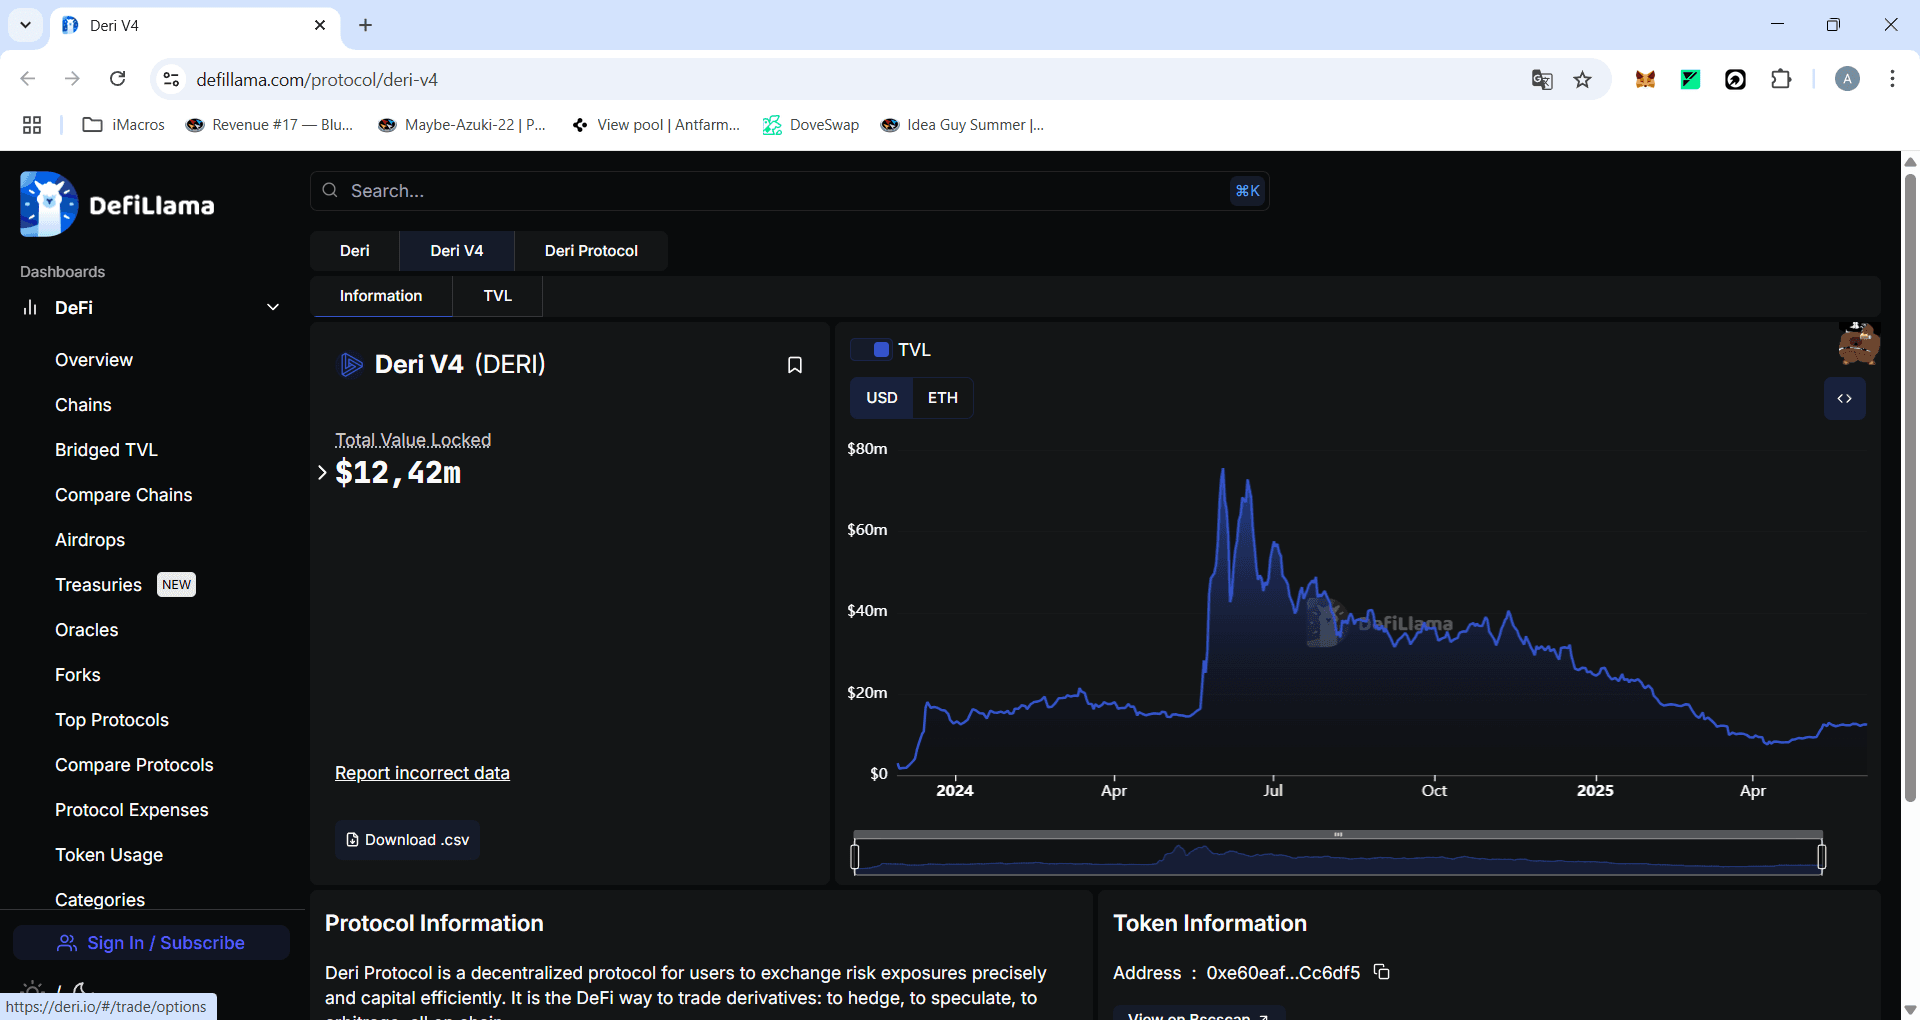Open Compare Protocols page
This screenshot has height=1020, width=1920.
pos(134,765)
